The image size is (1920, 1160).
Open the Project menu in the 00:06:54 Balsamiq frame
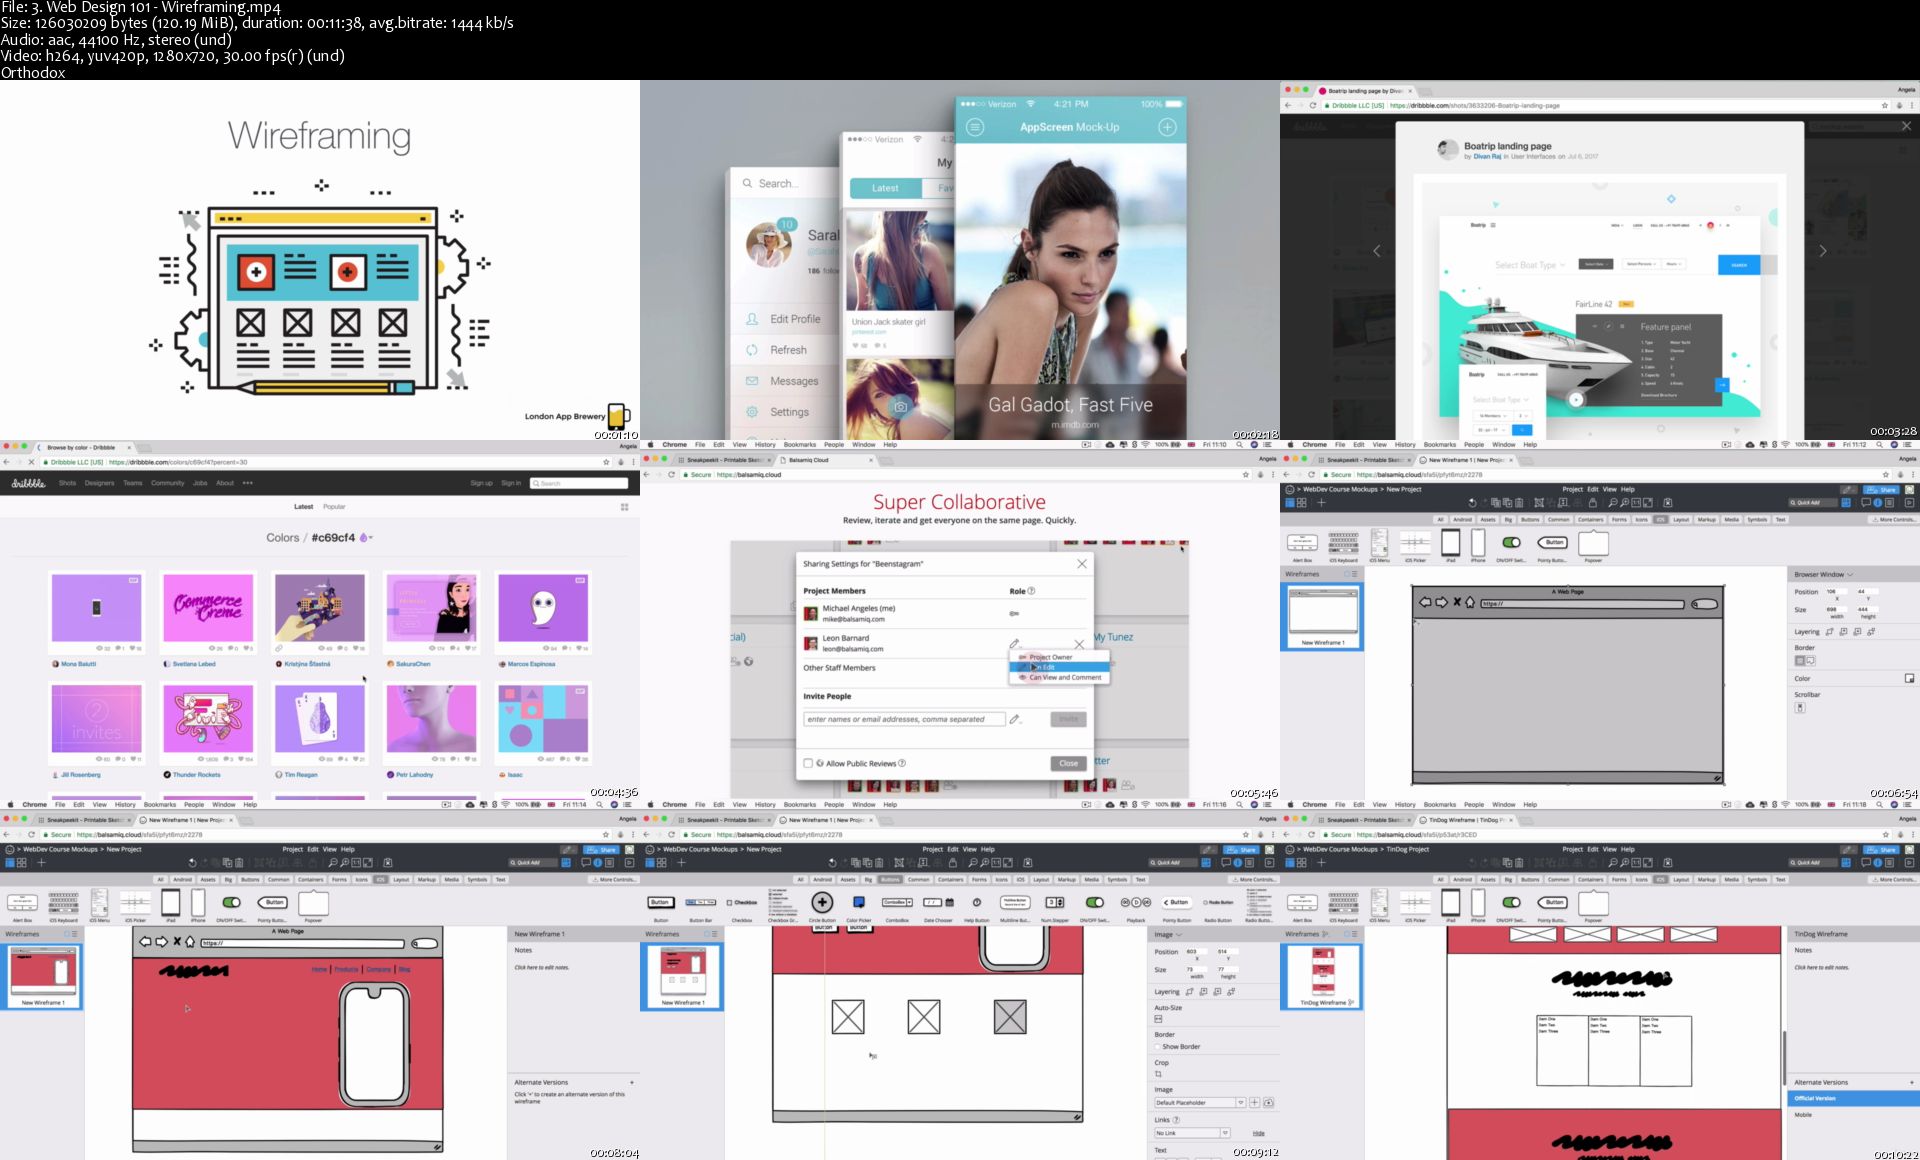1572,489
